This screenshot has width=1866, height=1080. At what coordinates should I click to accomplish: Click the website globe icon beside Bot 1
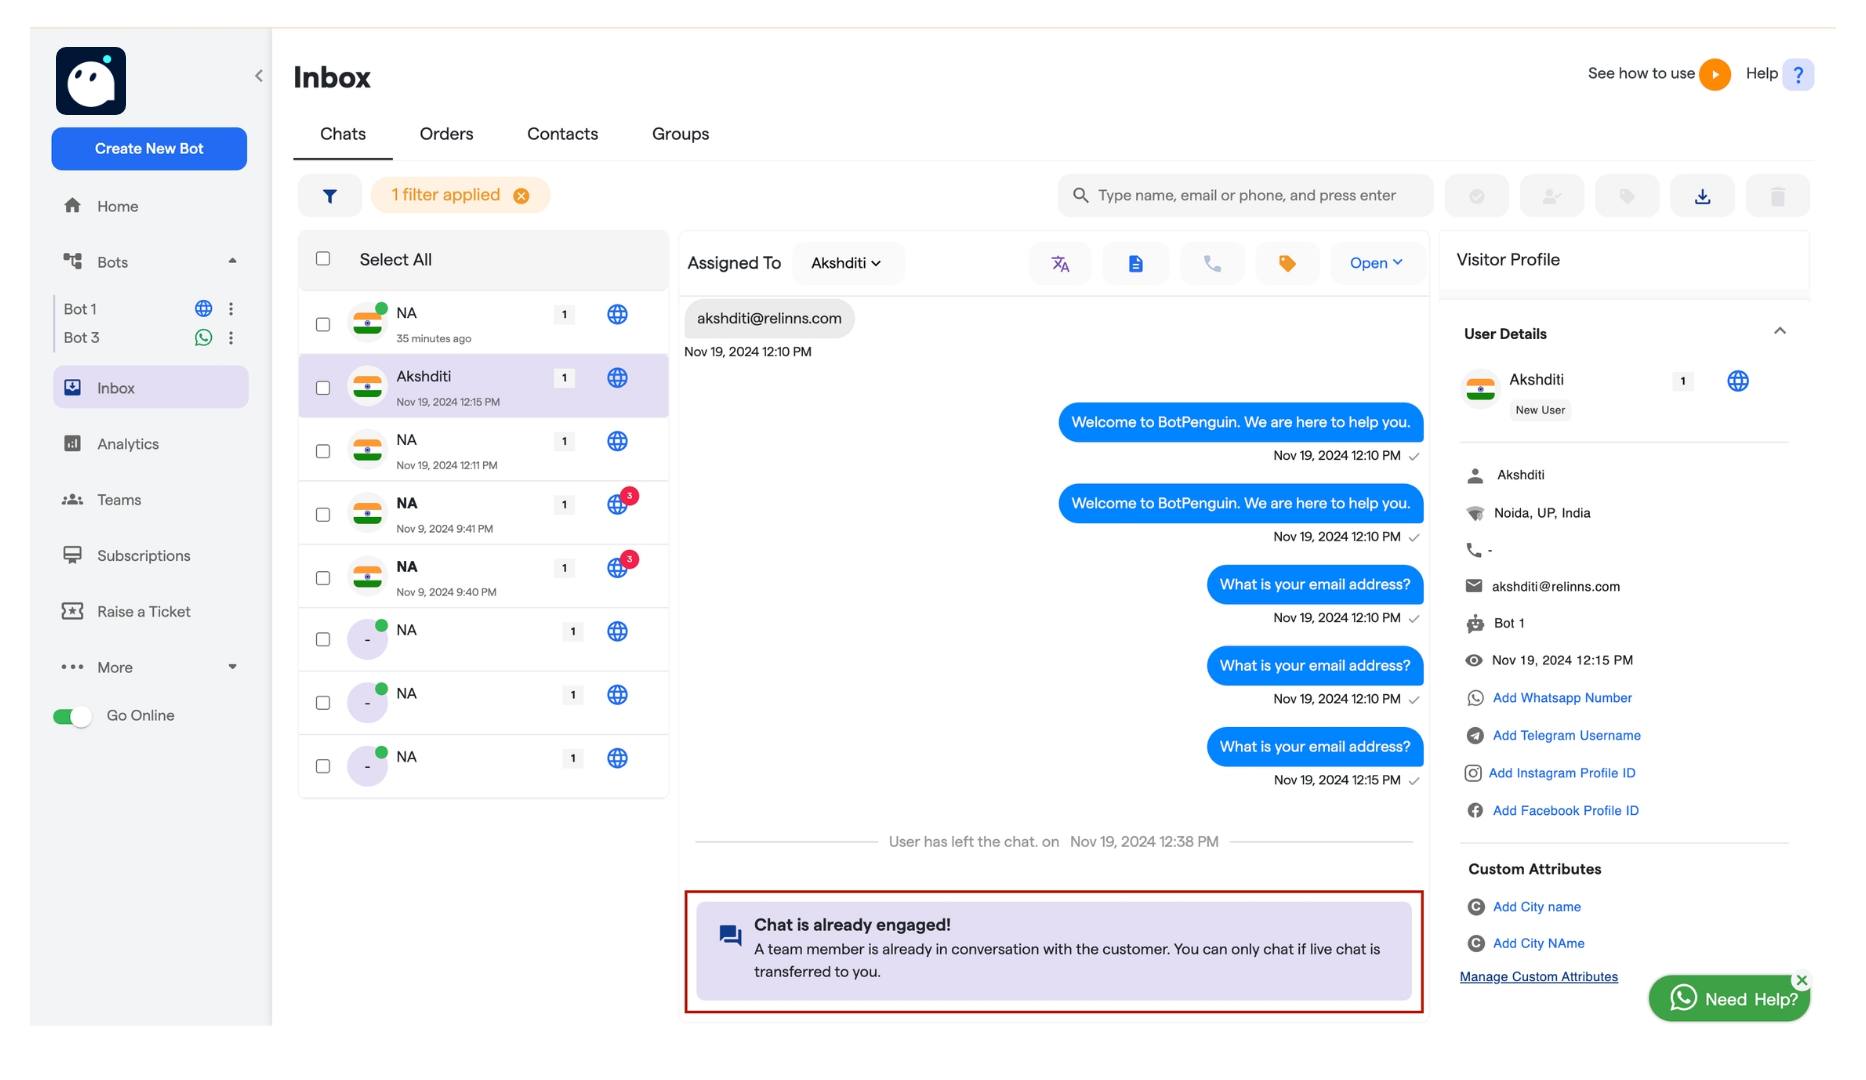(203, 309)
